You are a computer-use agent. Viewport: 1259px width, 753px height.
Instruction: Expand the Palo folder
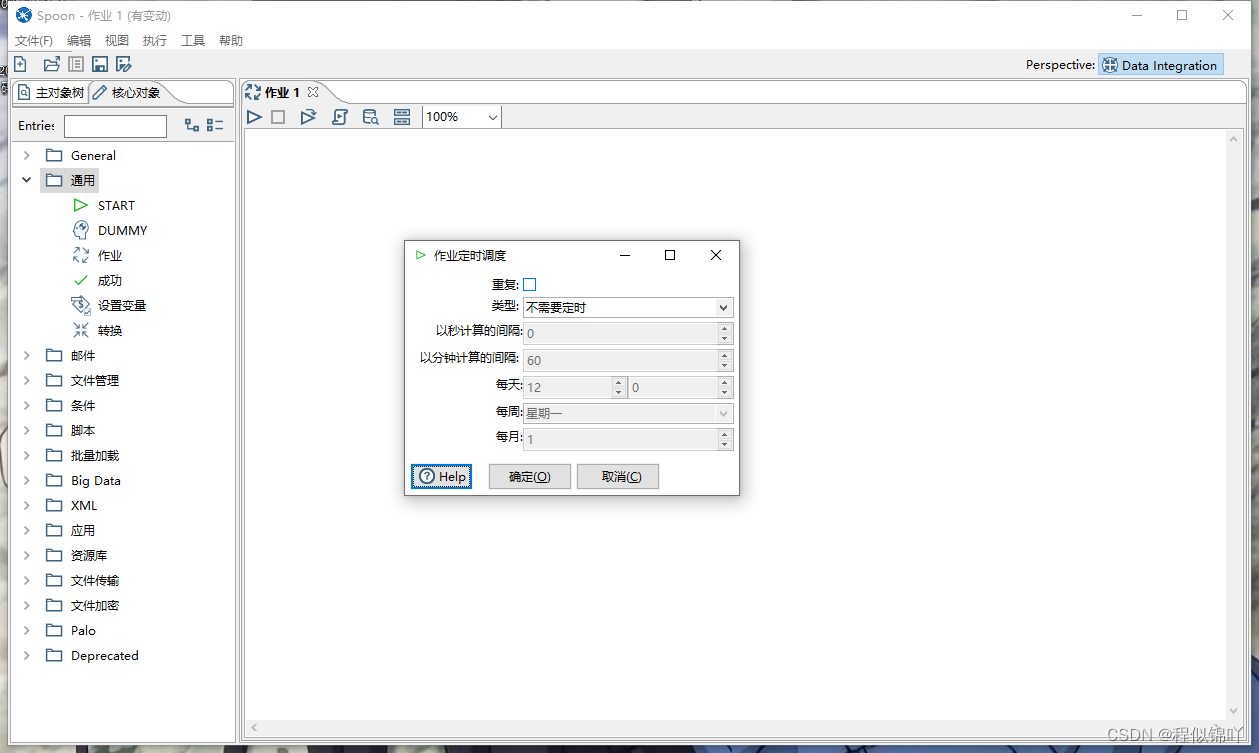[27, 630]
